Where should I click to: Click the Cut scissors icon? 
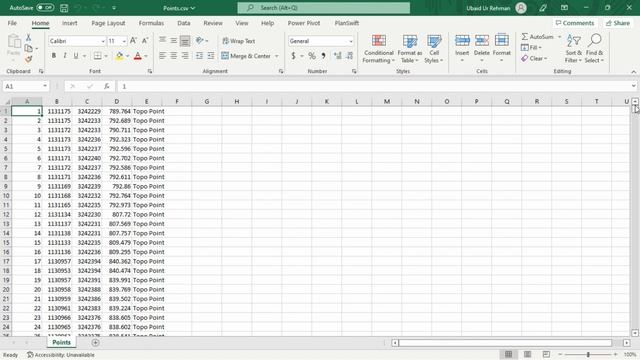[29, 38]
